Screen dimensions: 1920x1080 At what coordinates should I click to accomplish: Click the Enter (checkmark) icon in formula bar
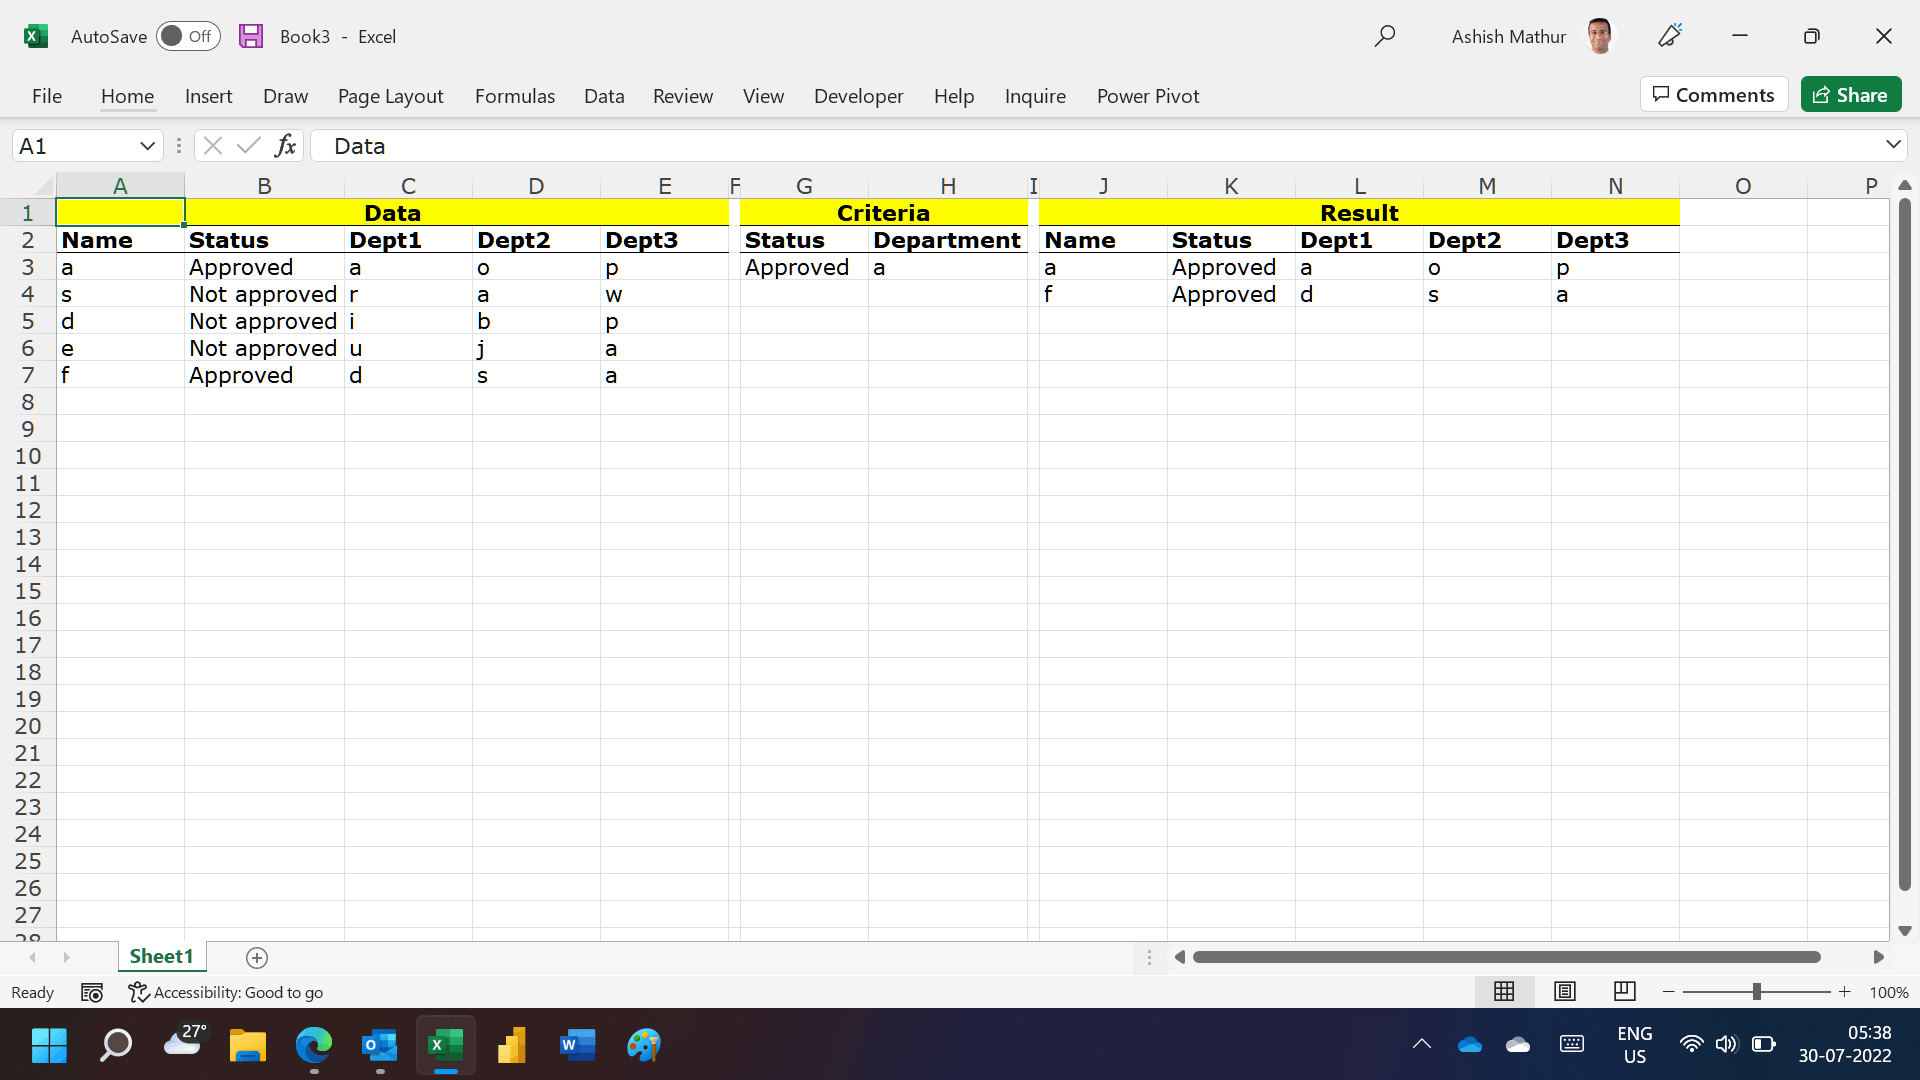[x=248, y=145]
